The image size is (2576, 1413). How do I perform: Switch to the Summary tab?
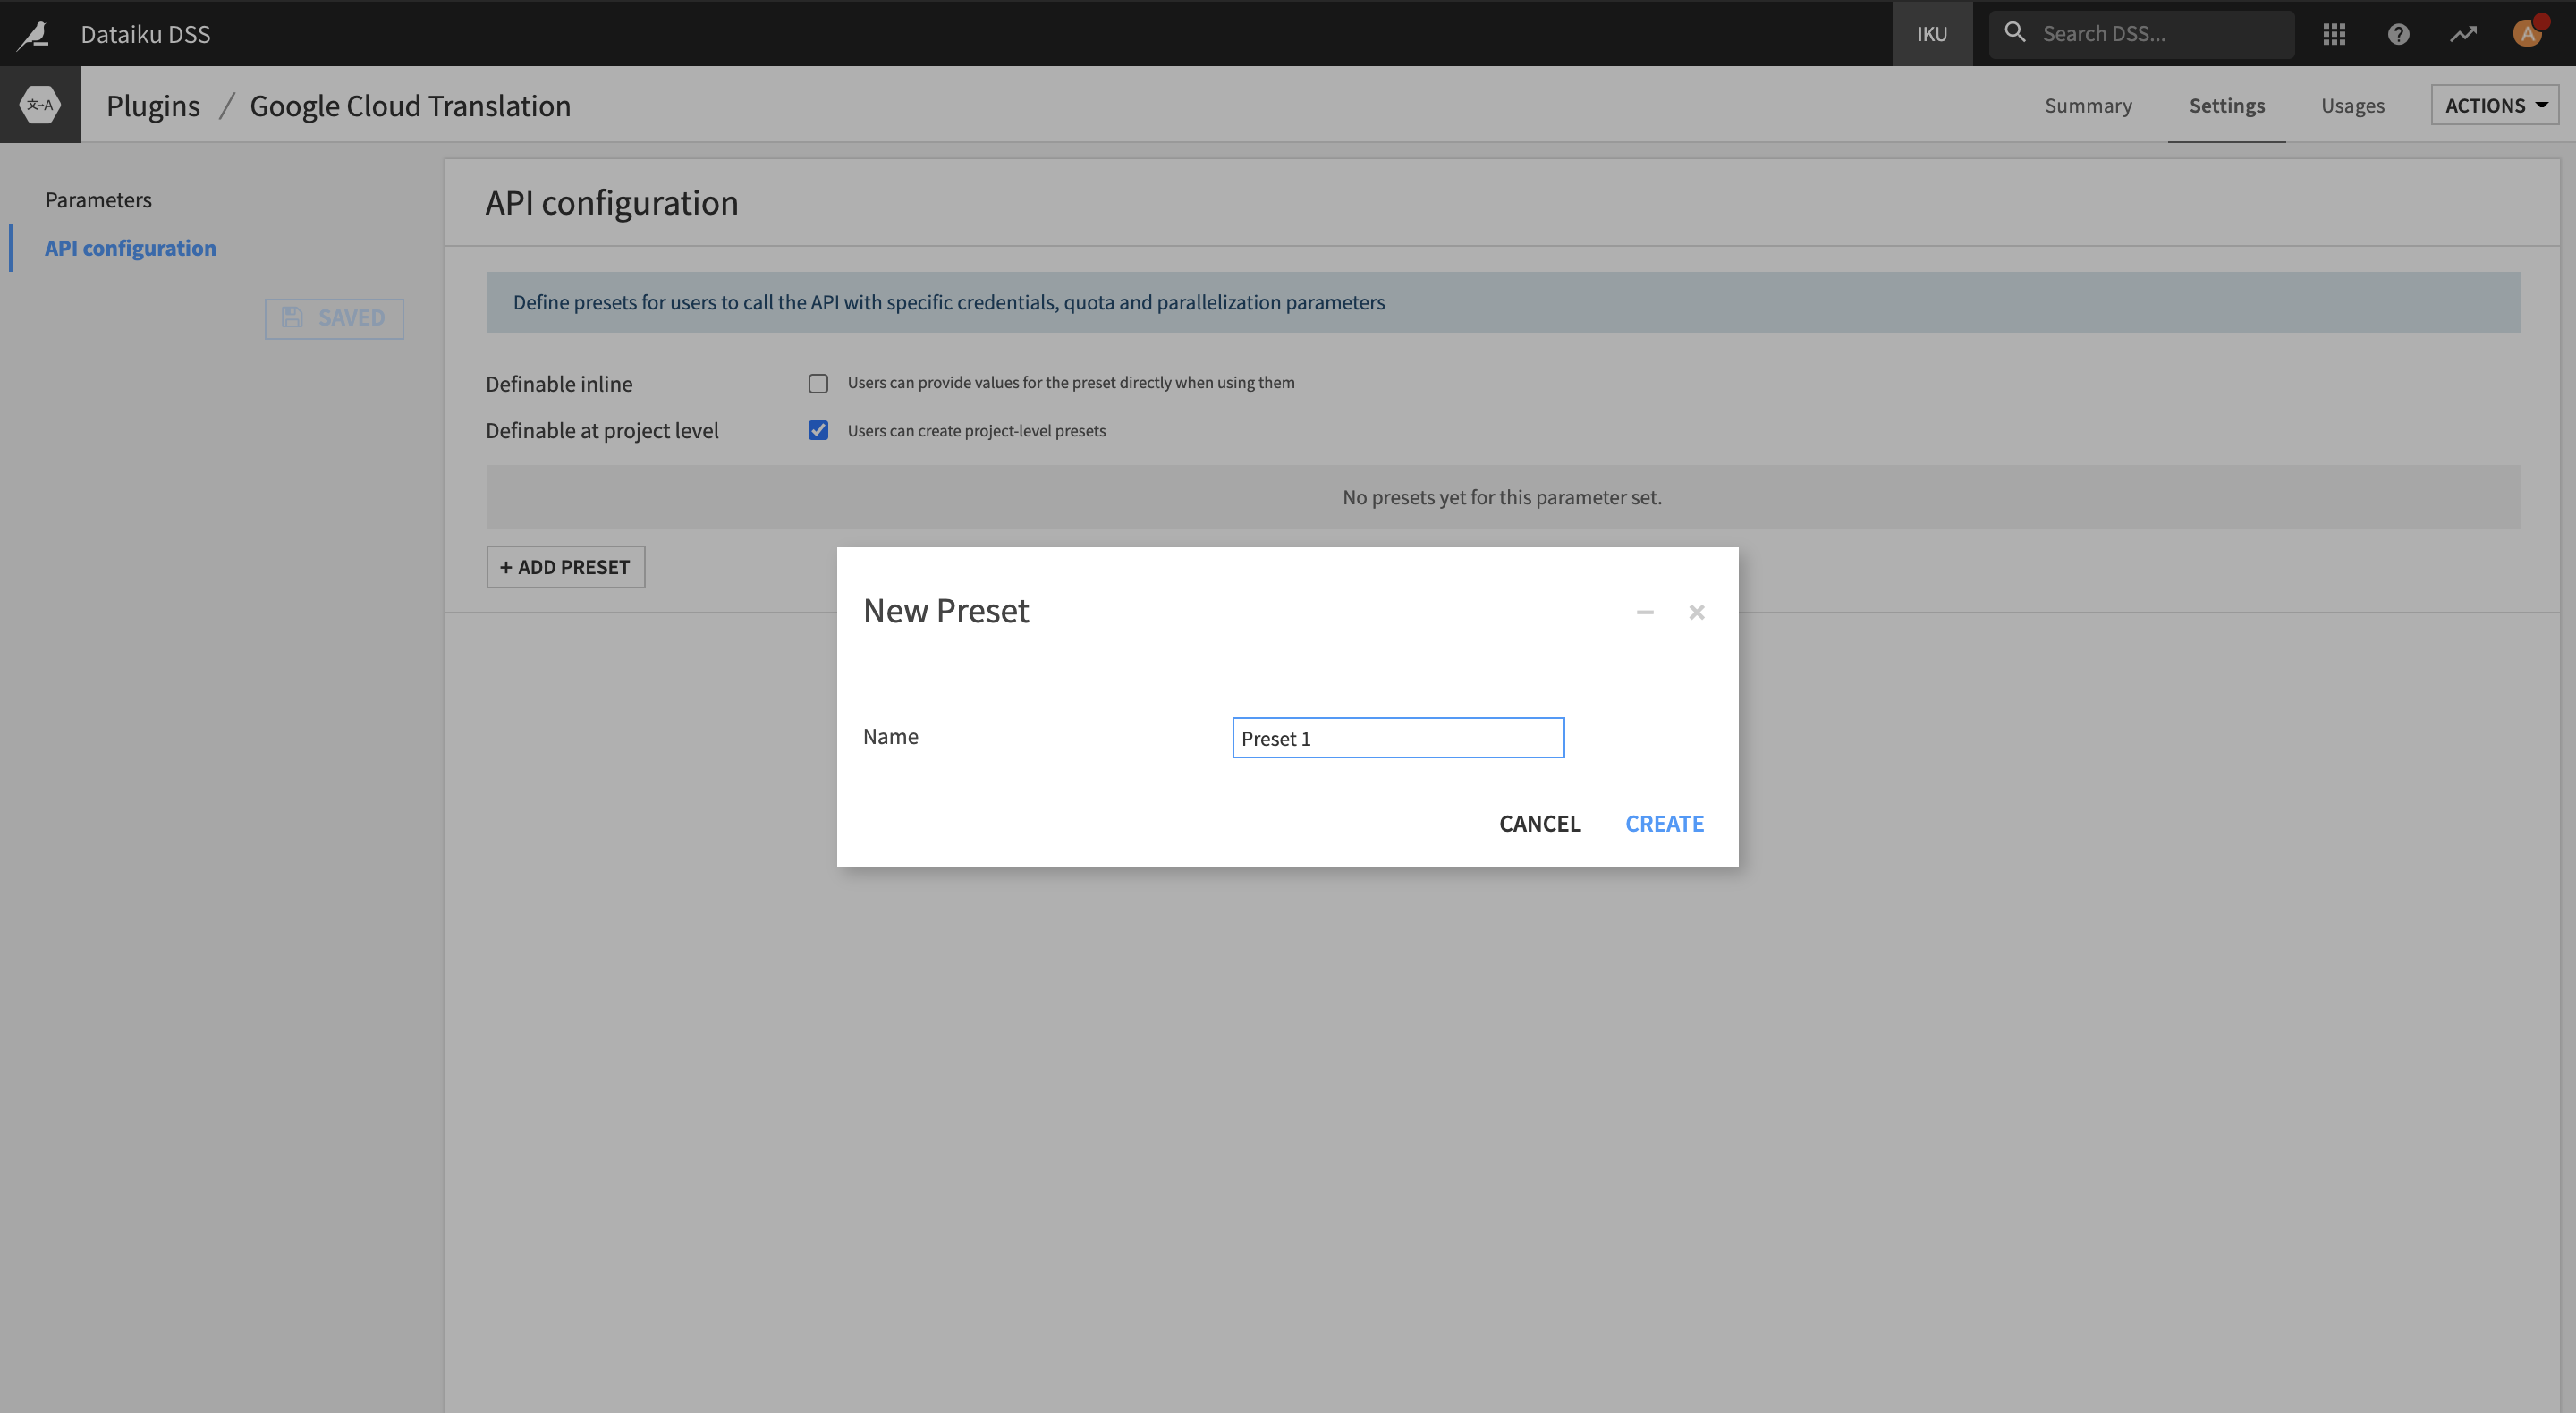2088,105
